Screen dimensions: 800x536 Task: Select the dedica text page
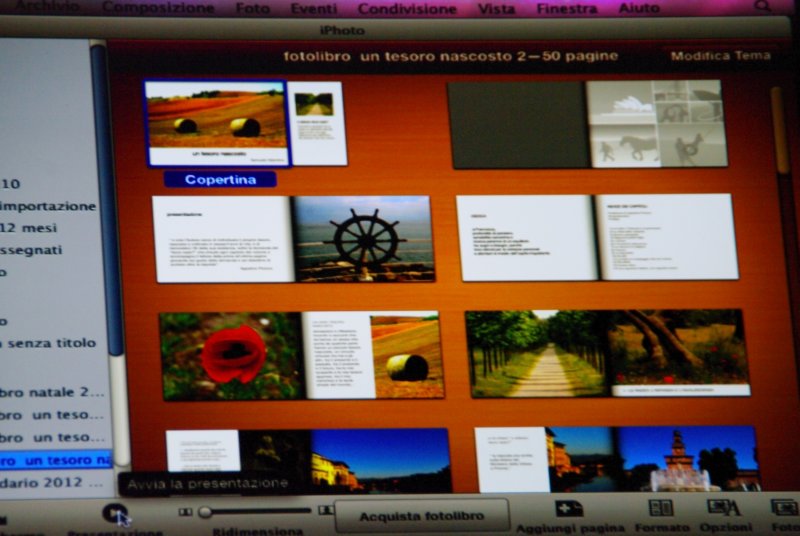click(527, 238)
